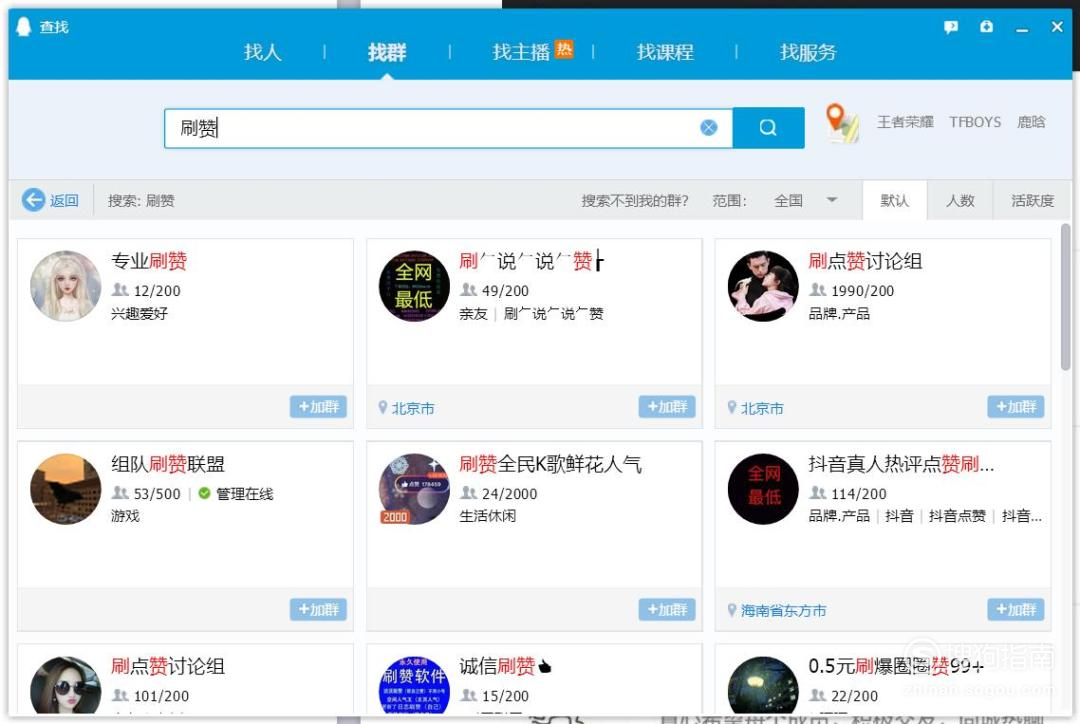This screenshot has width=1080, height=724.
Task: Switch to the 找主播 tab
Action: click(520, 52)
